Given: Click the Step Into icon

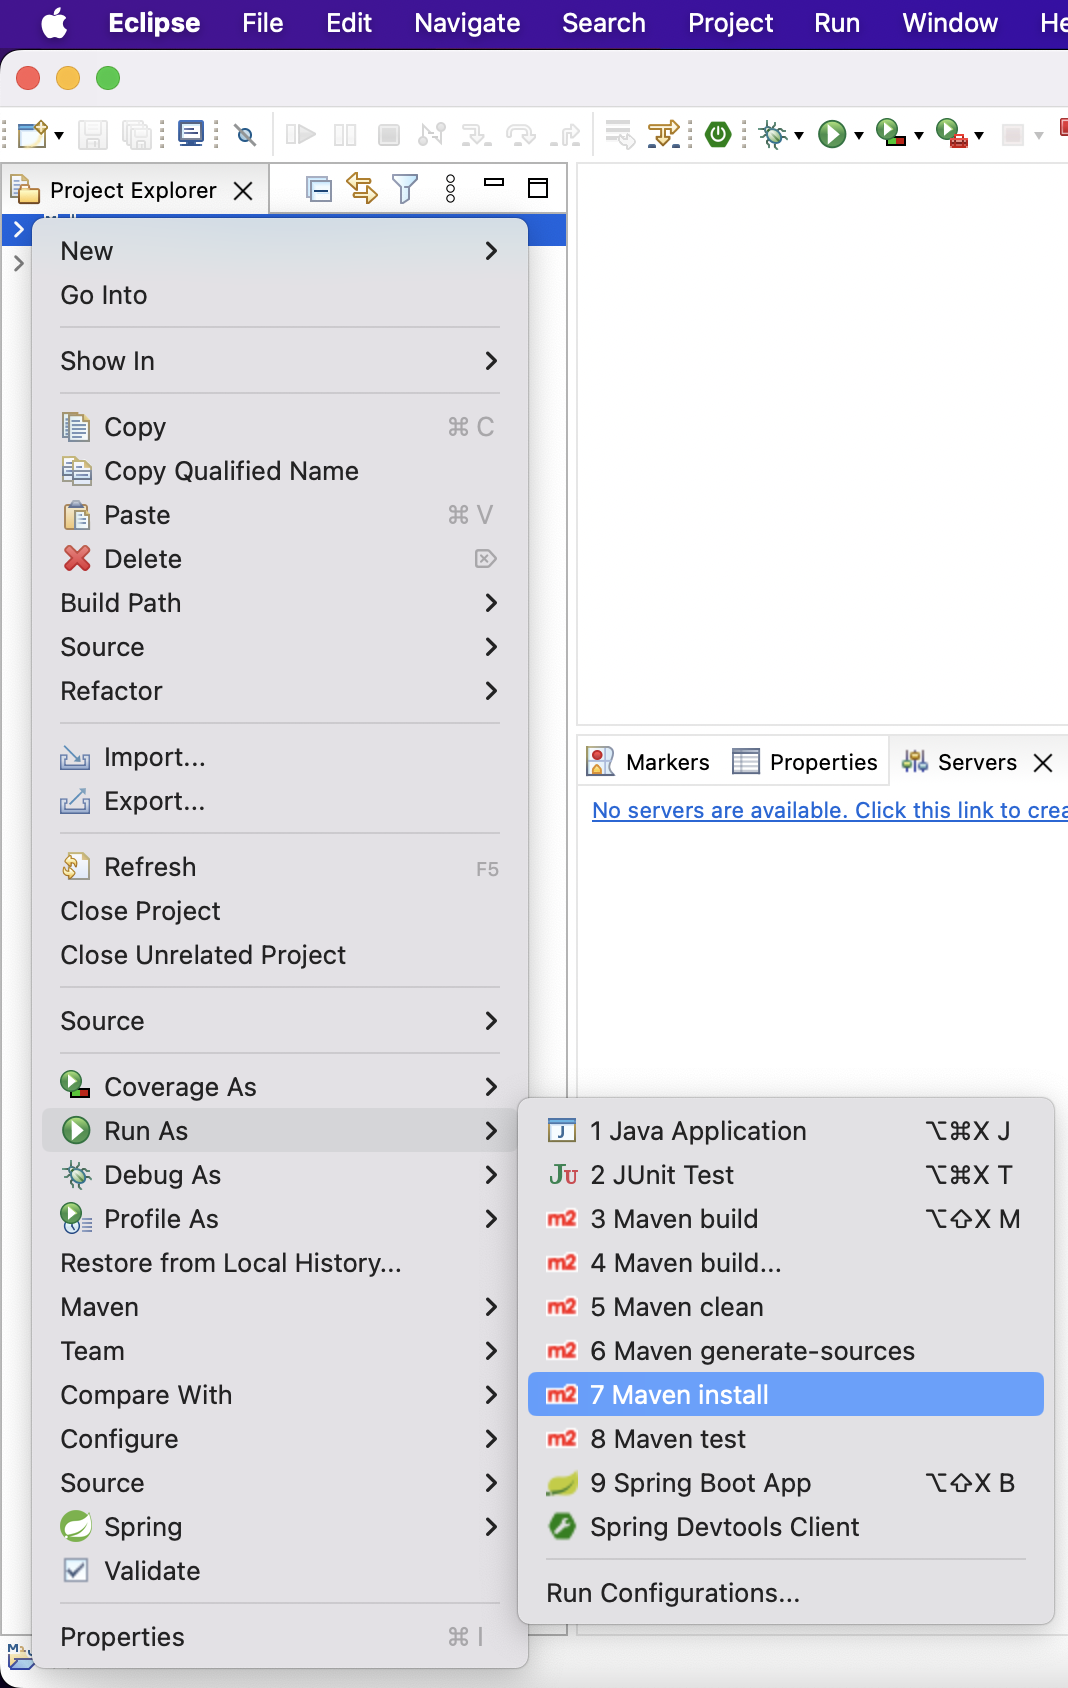Looking at the screenshot, I should click(x=476, y=134).
